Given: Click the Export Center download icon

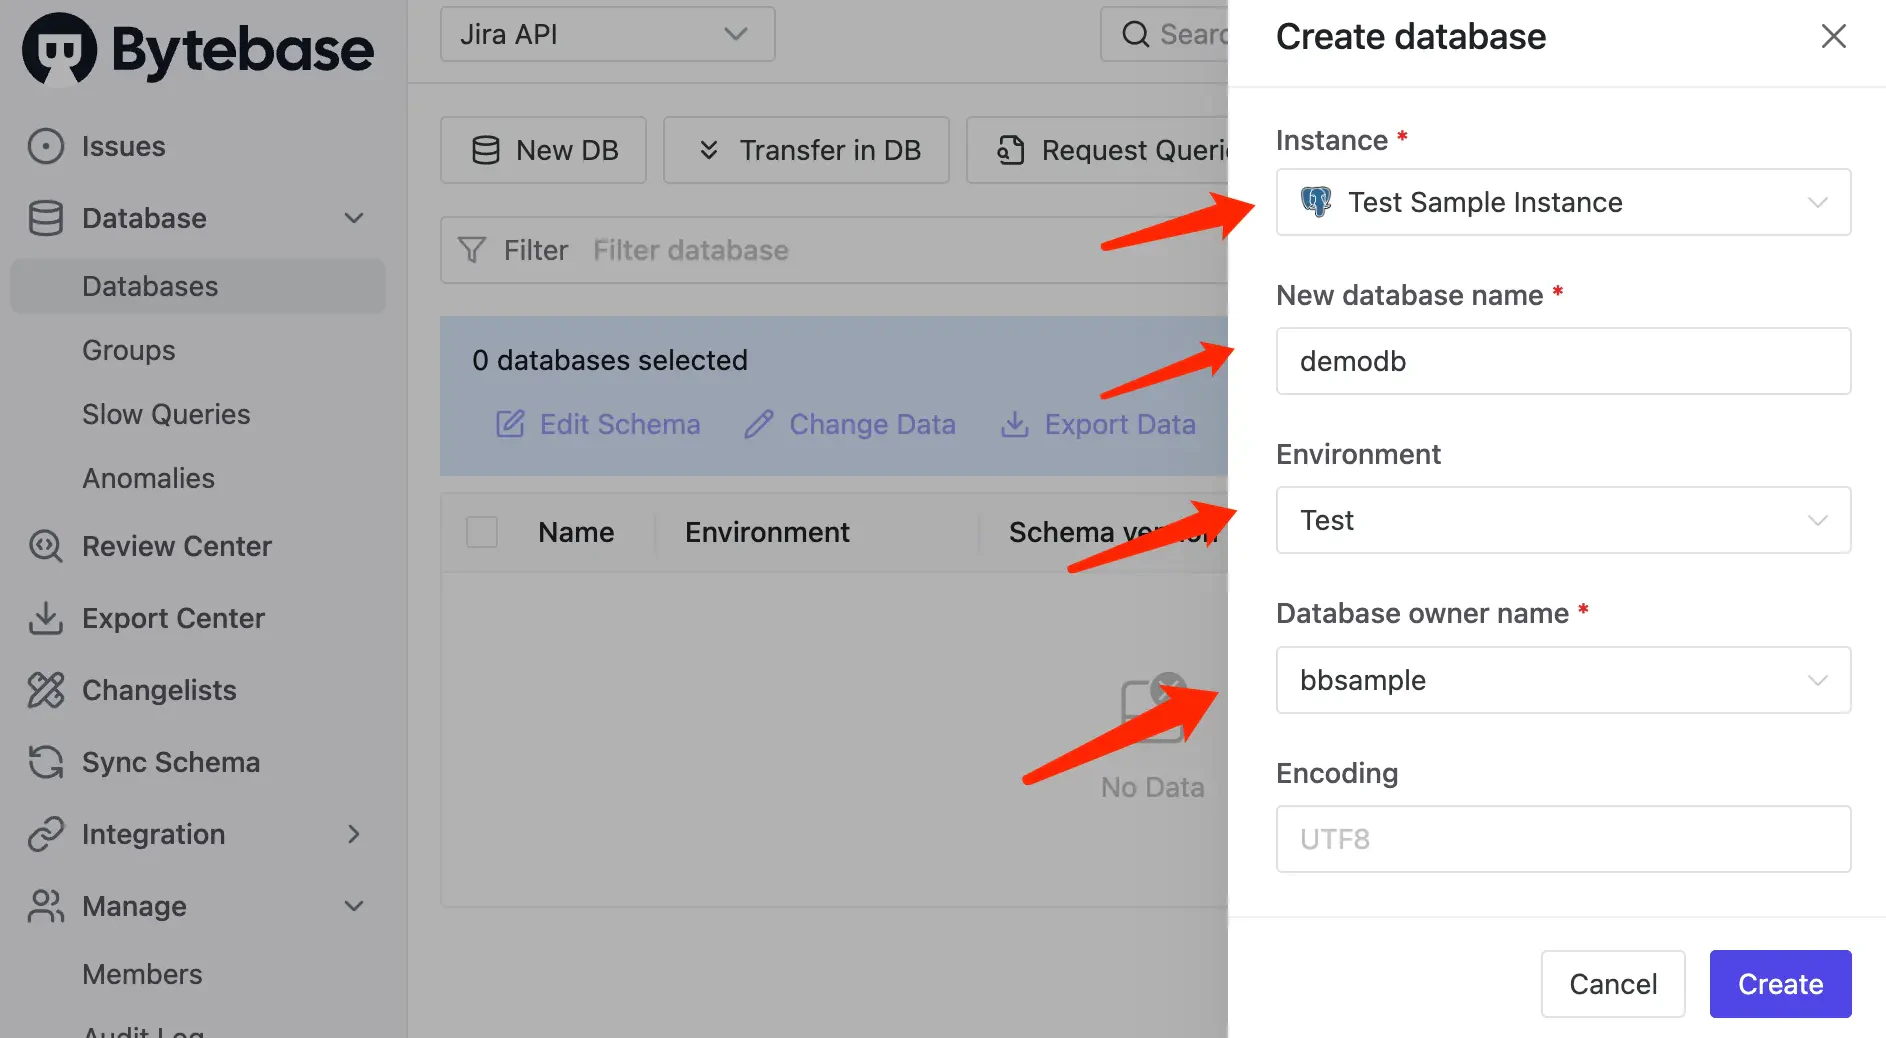Looking at the screenshot, I should tap(46, 618).
